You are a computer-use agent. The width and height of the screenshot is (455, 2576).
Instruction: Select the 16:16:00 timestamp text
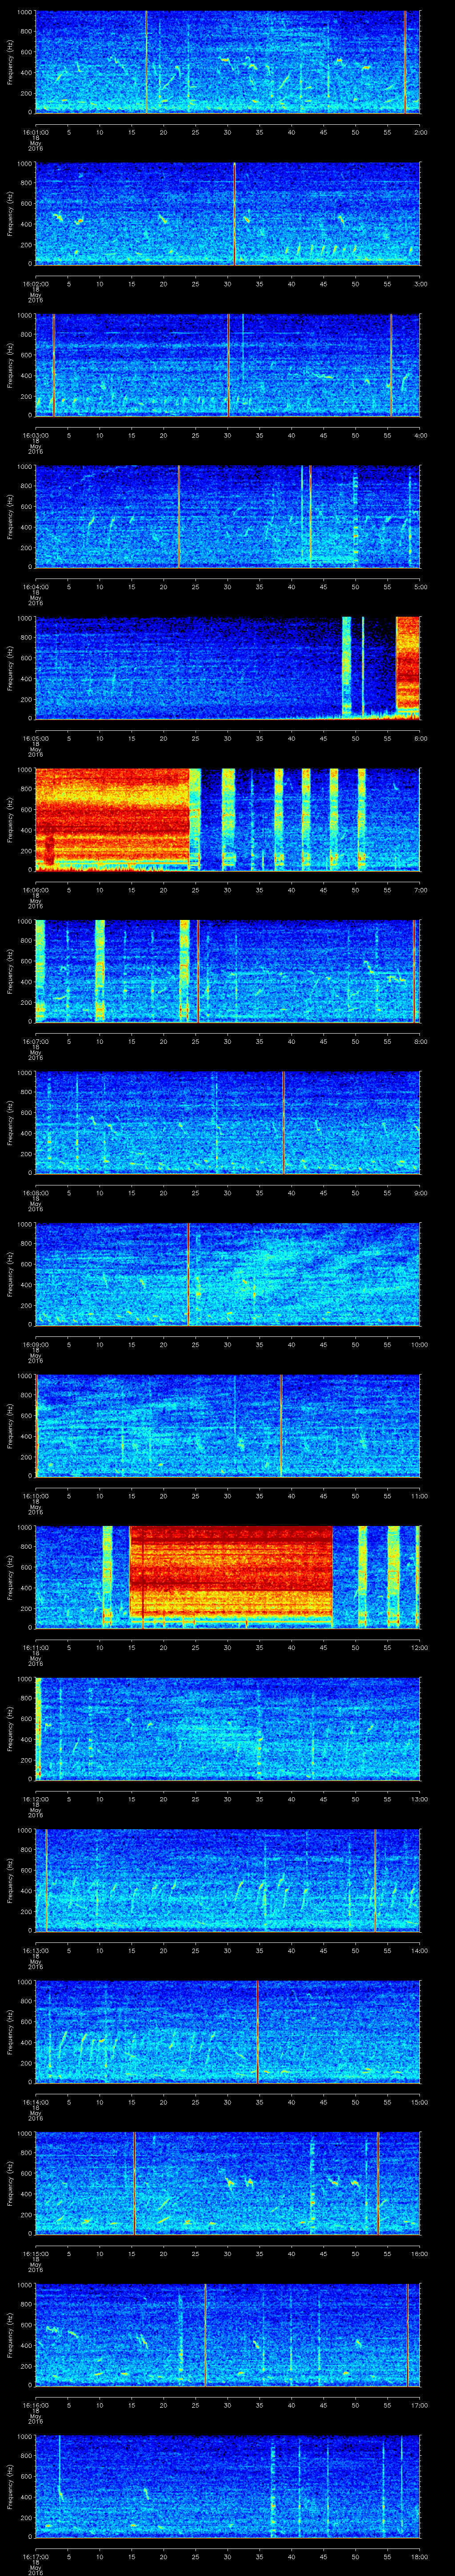coord(35,2405)
